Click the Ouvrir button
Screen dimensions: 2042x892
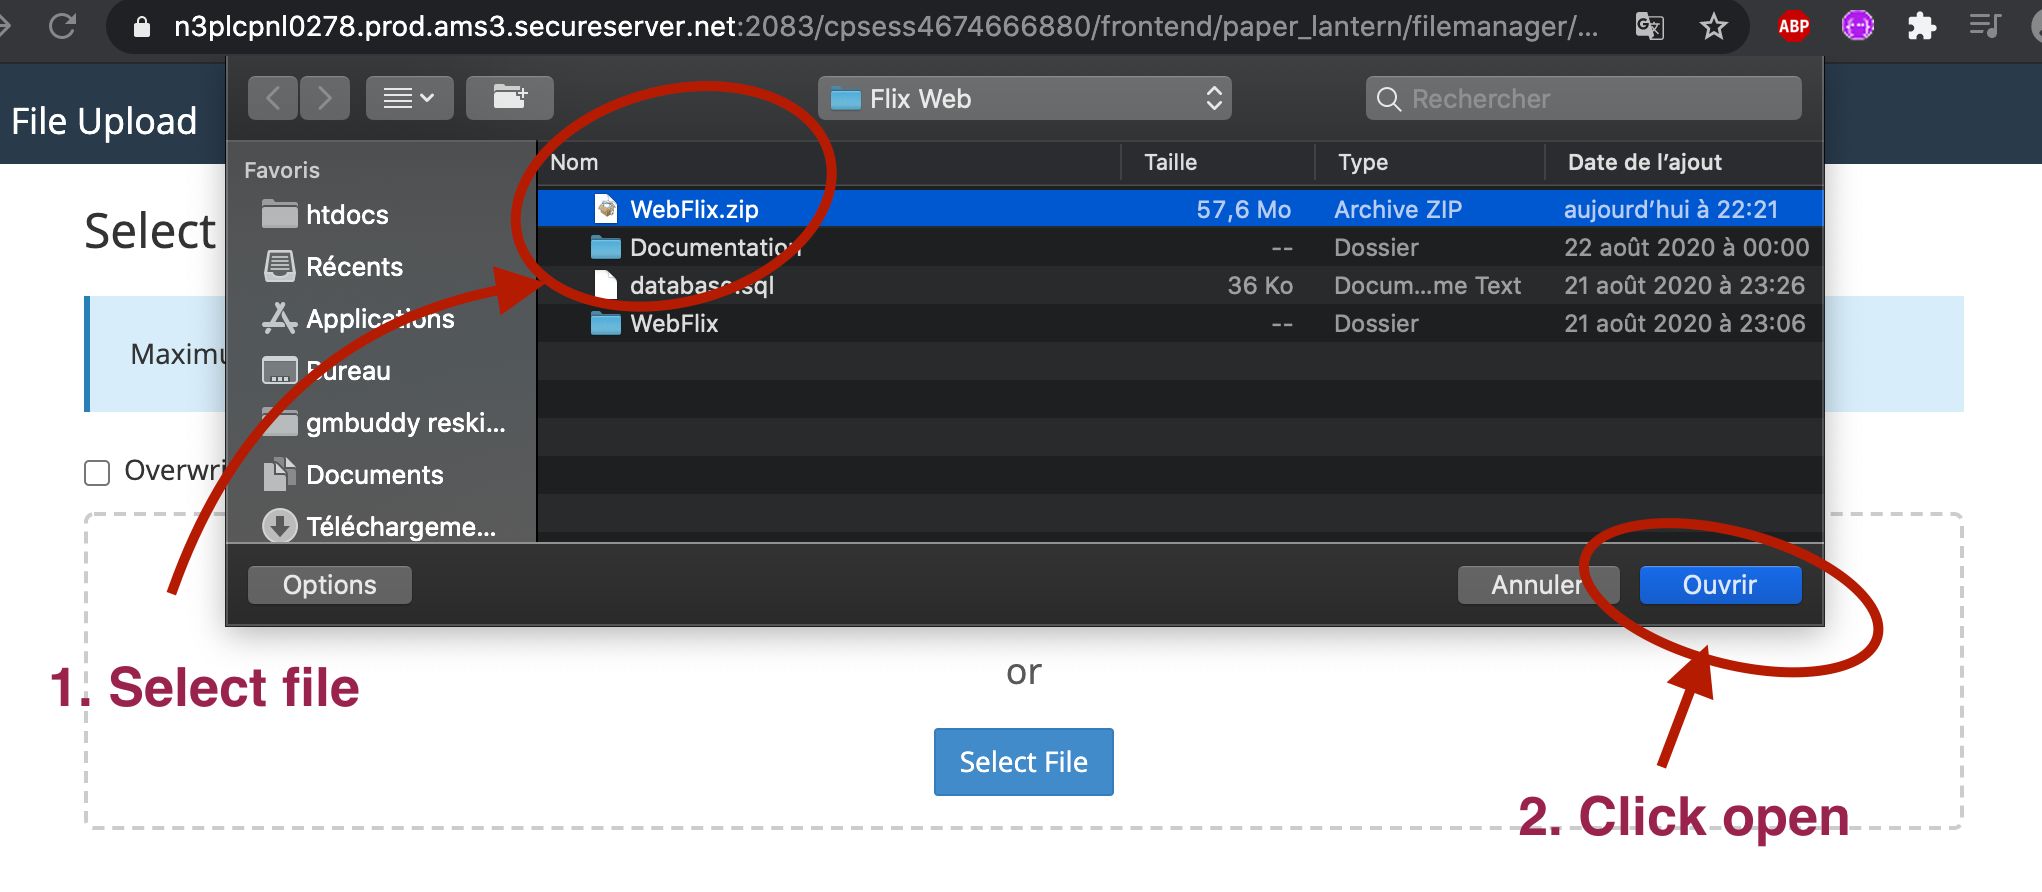(x=1719, y=585)
